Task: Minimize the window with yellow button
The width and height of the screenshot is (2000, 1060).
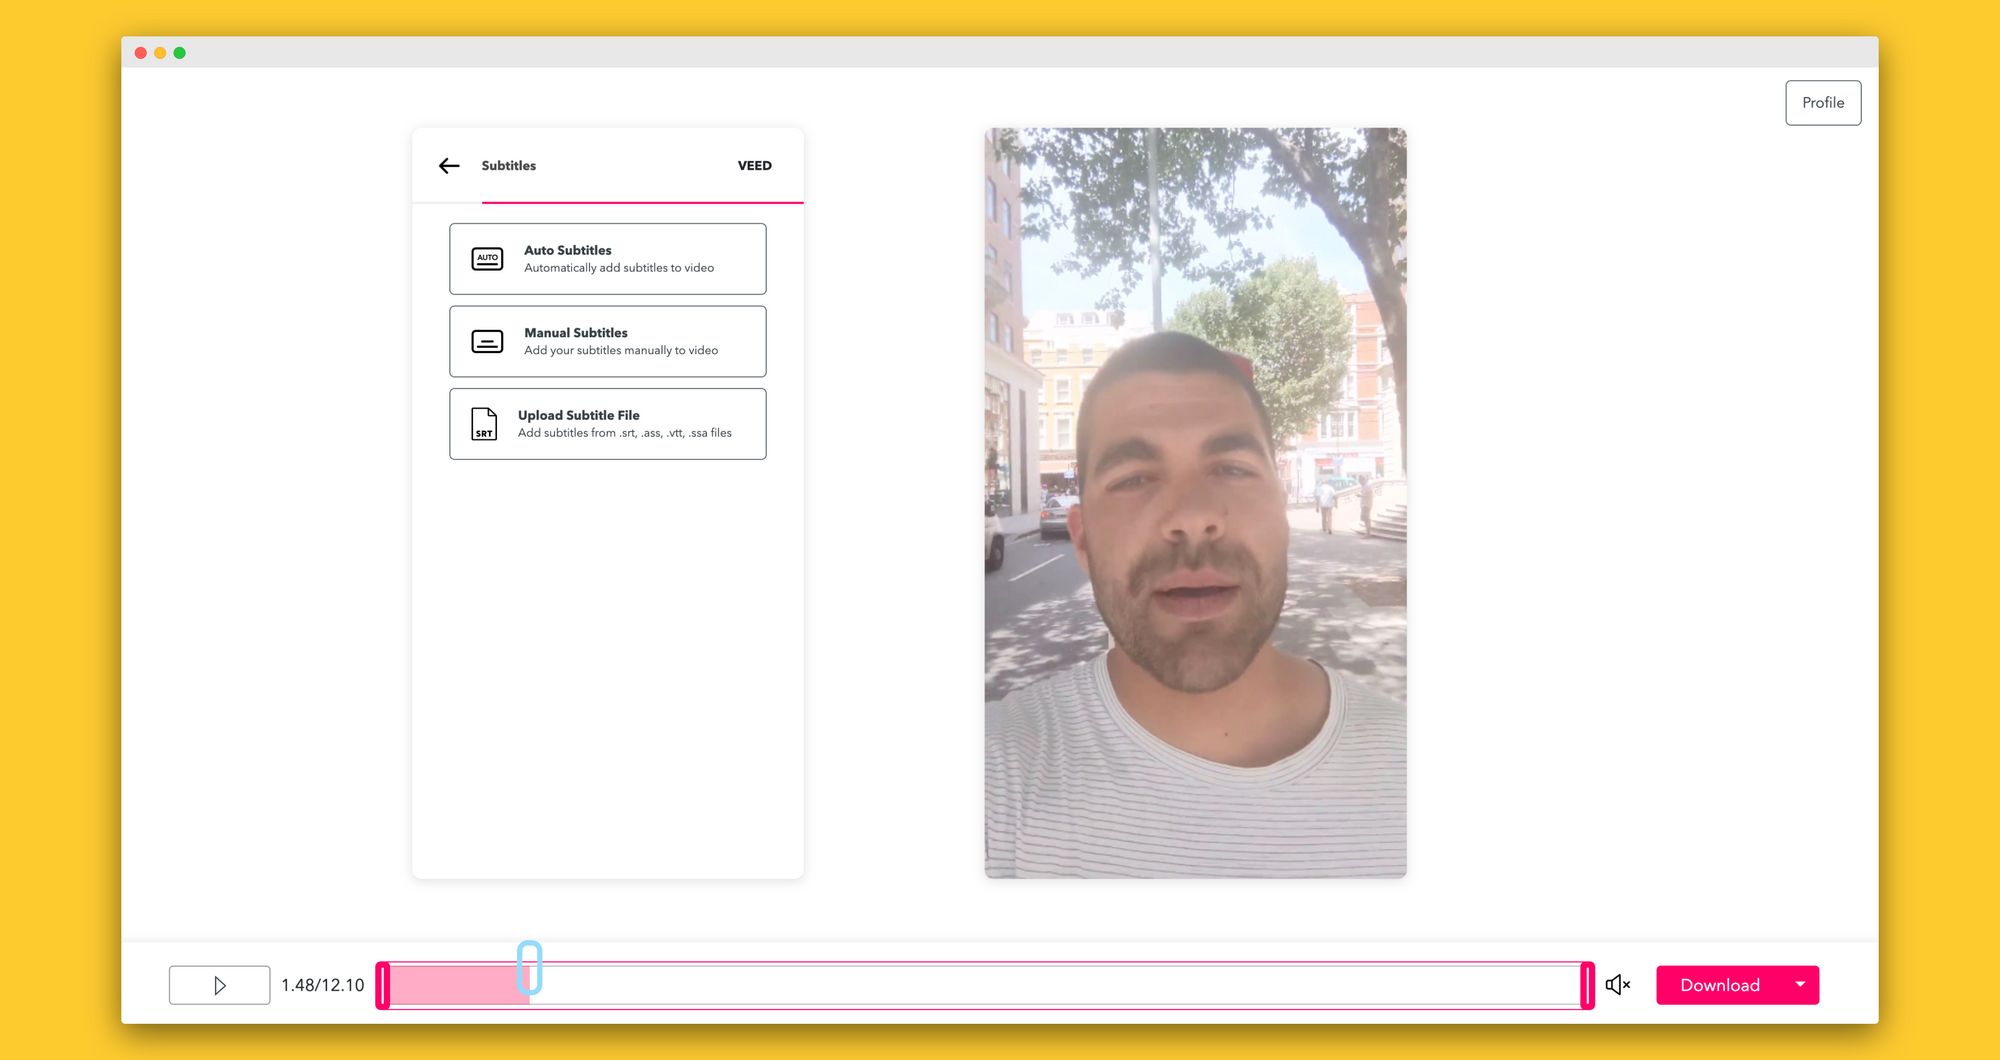Action: pyautogui.click(x=160, y=53)
